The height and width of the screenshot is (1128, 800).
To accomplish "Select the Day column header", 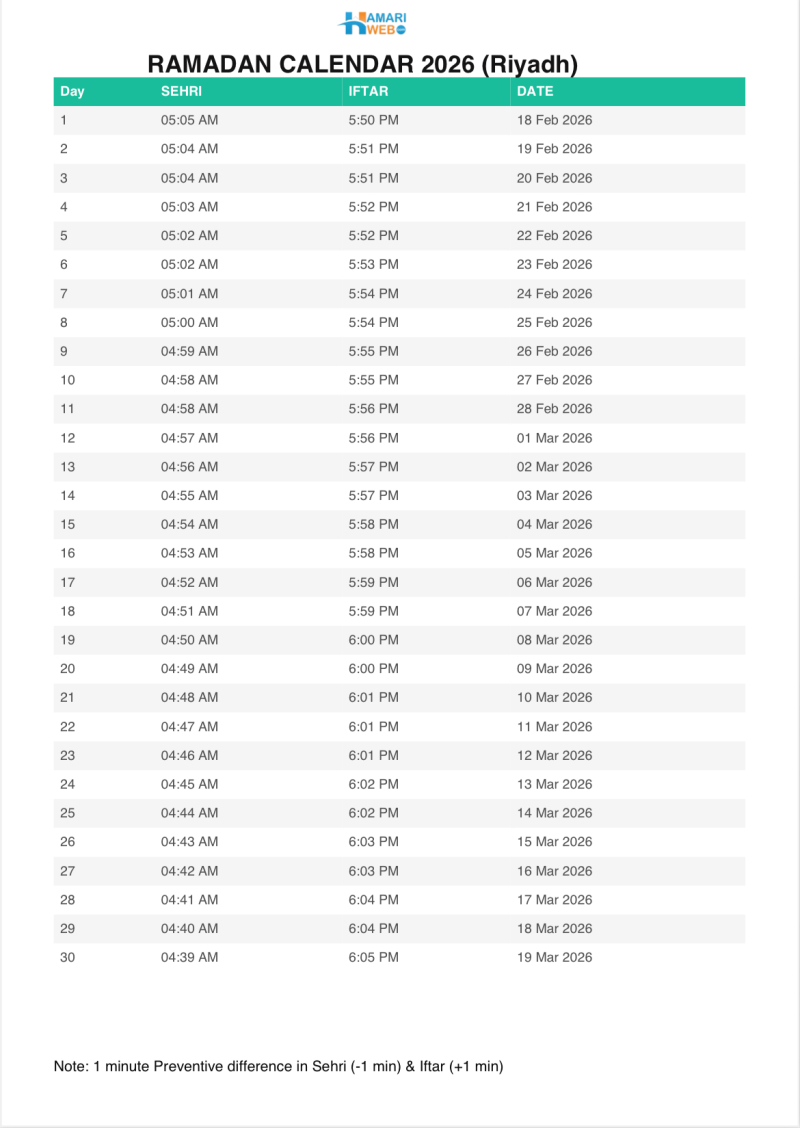I will pyautogui.click(x=72, y=91).
